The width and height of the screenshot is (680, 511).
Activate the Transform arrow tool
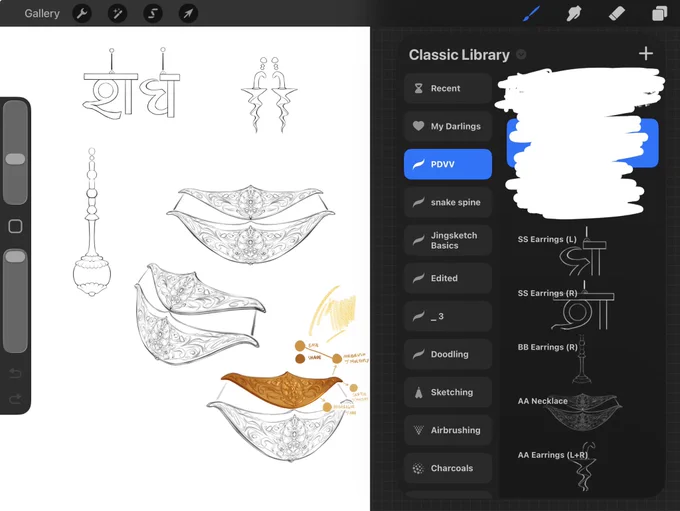coord(188,13)
